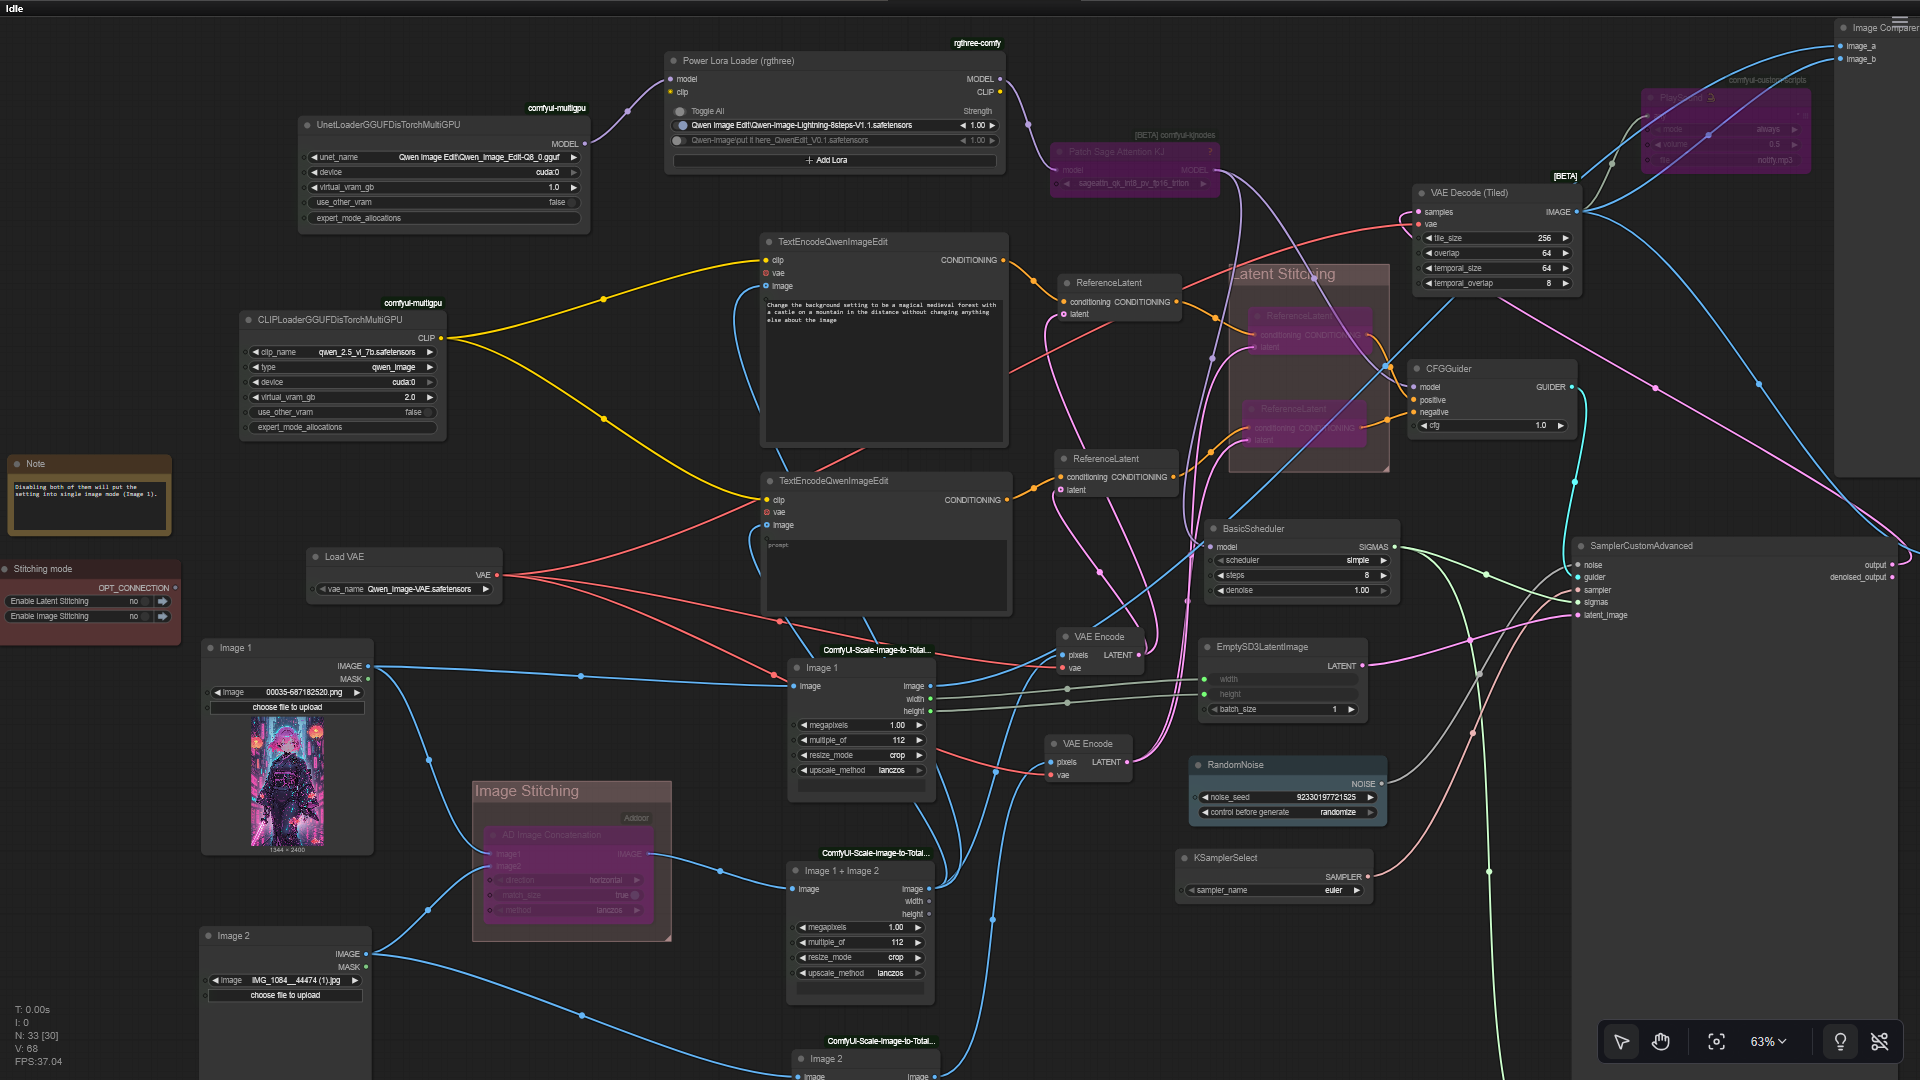Open the type dropdown showing qwen_image
1920x1080 pixels.
(x=342, y=367)
